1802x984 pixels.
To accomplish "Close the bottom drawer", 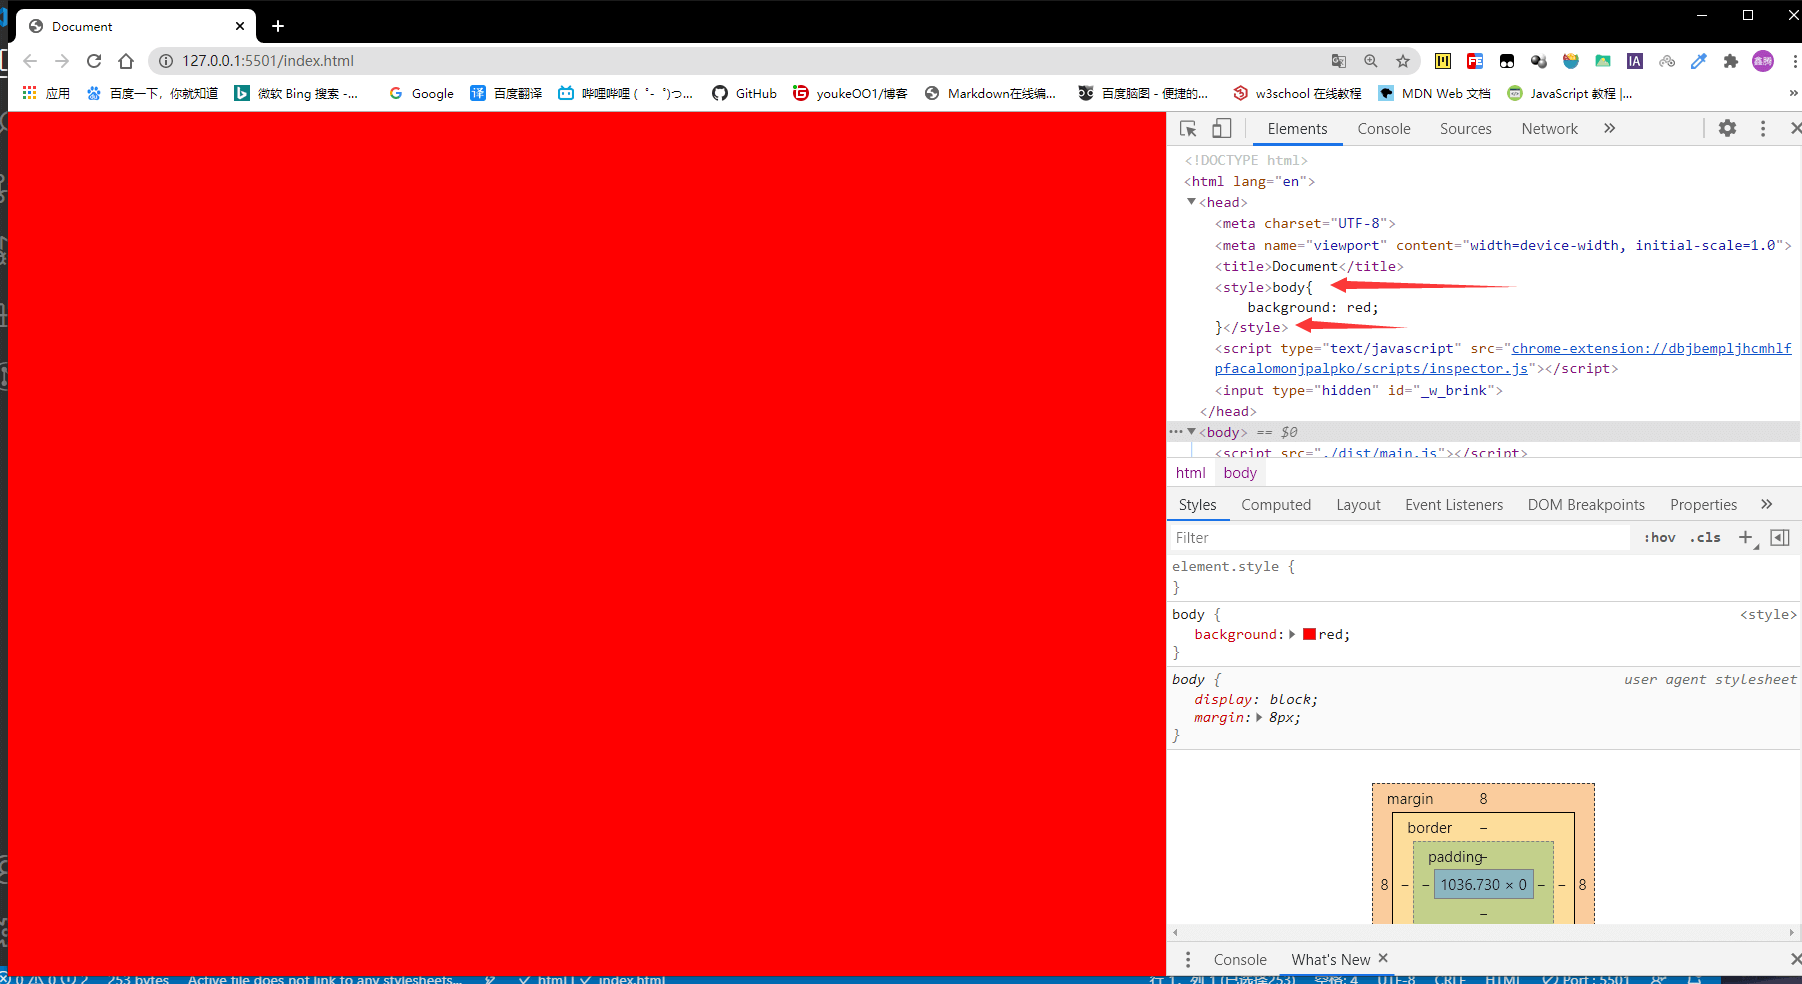I will click(x=1795, y=960).
